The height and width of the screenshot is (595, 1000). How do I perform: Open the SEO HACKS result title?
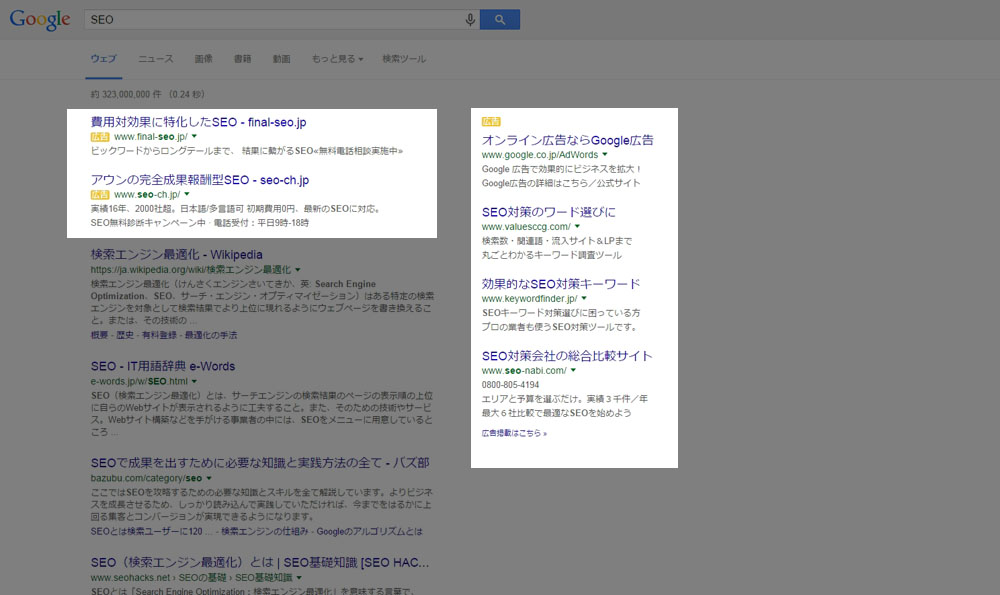260,562
